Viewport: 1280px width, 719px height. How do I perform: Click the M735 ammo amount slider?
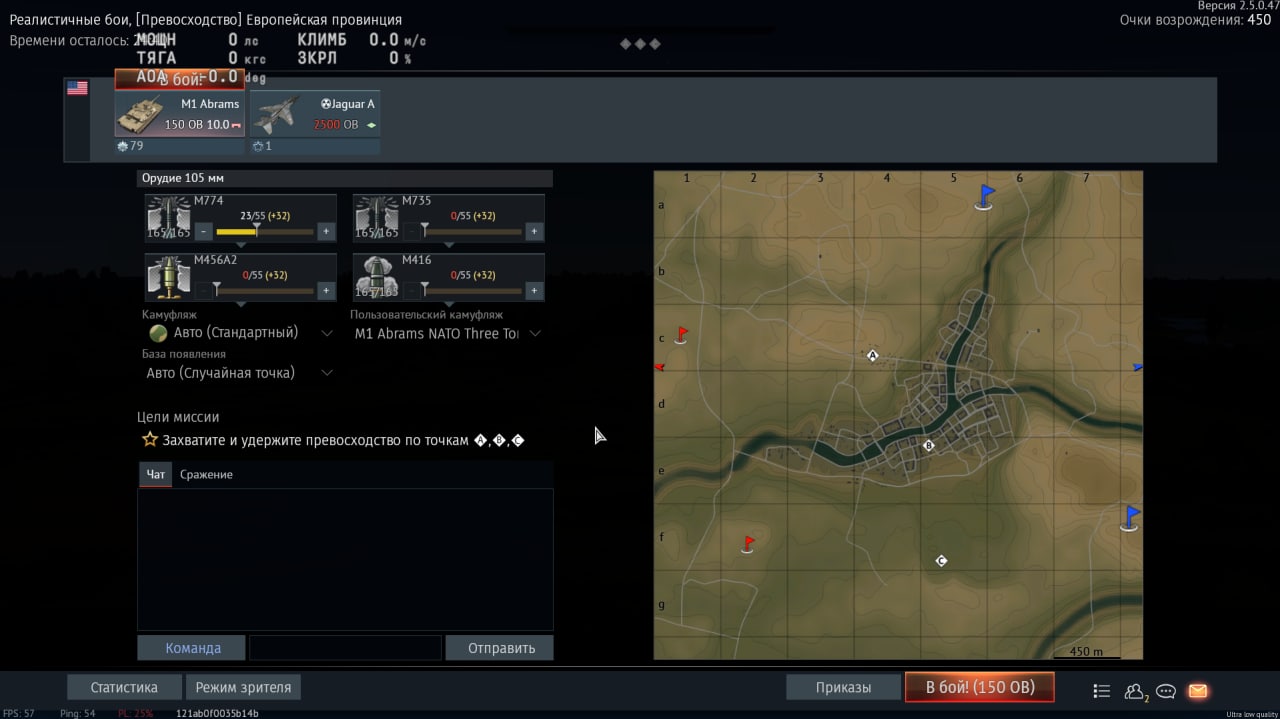[x=473, y=232]
